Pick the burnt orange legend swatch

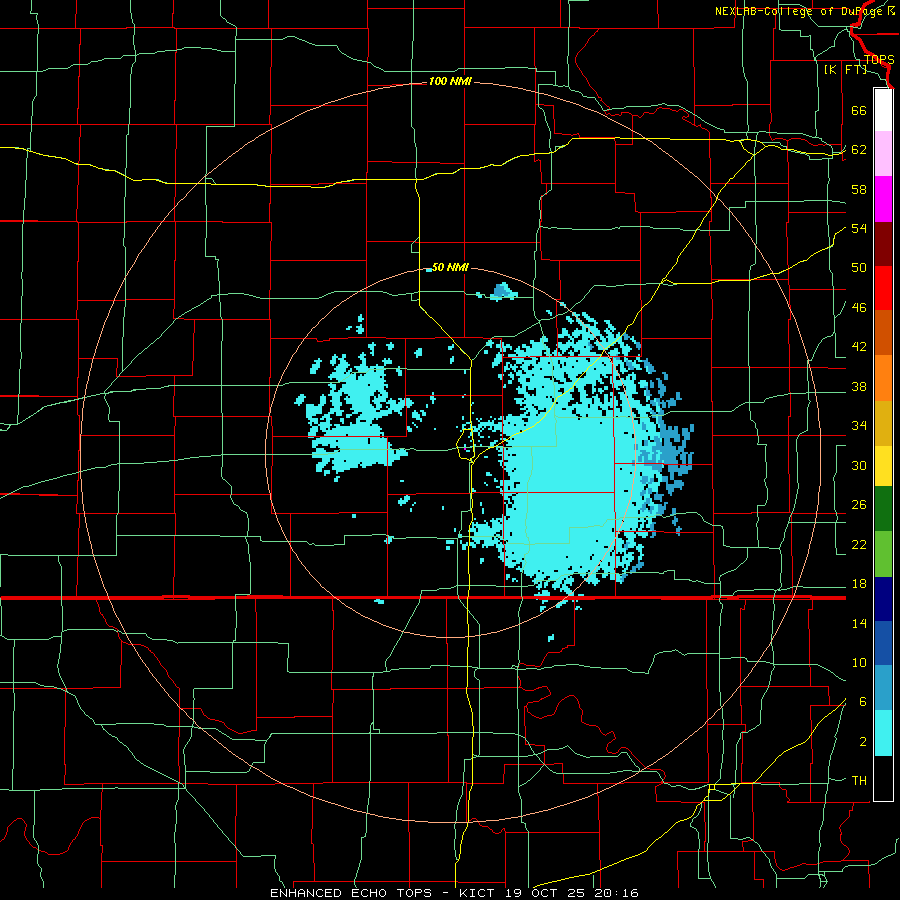pyautogui.click(x=883, y=333)
